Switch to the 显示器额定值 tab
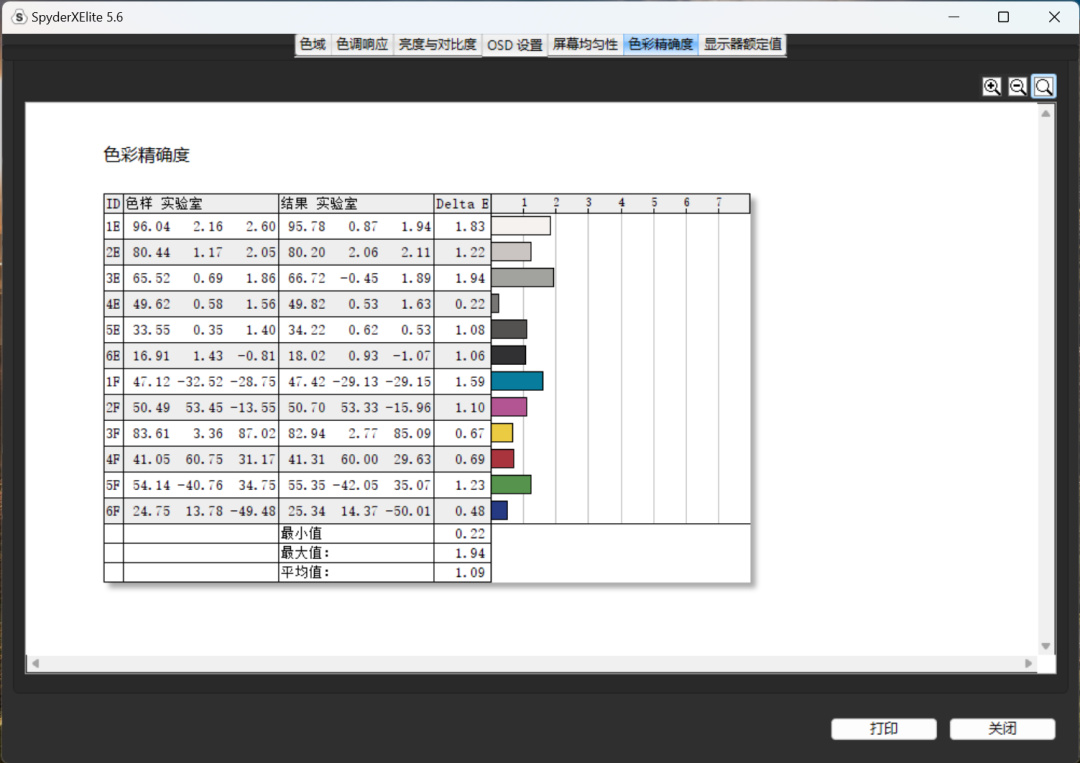The height and width of the screenshot is (763, 1080). coord(742,45)
